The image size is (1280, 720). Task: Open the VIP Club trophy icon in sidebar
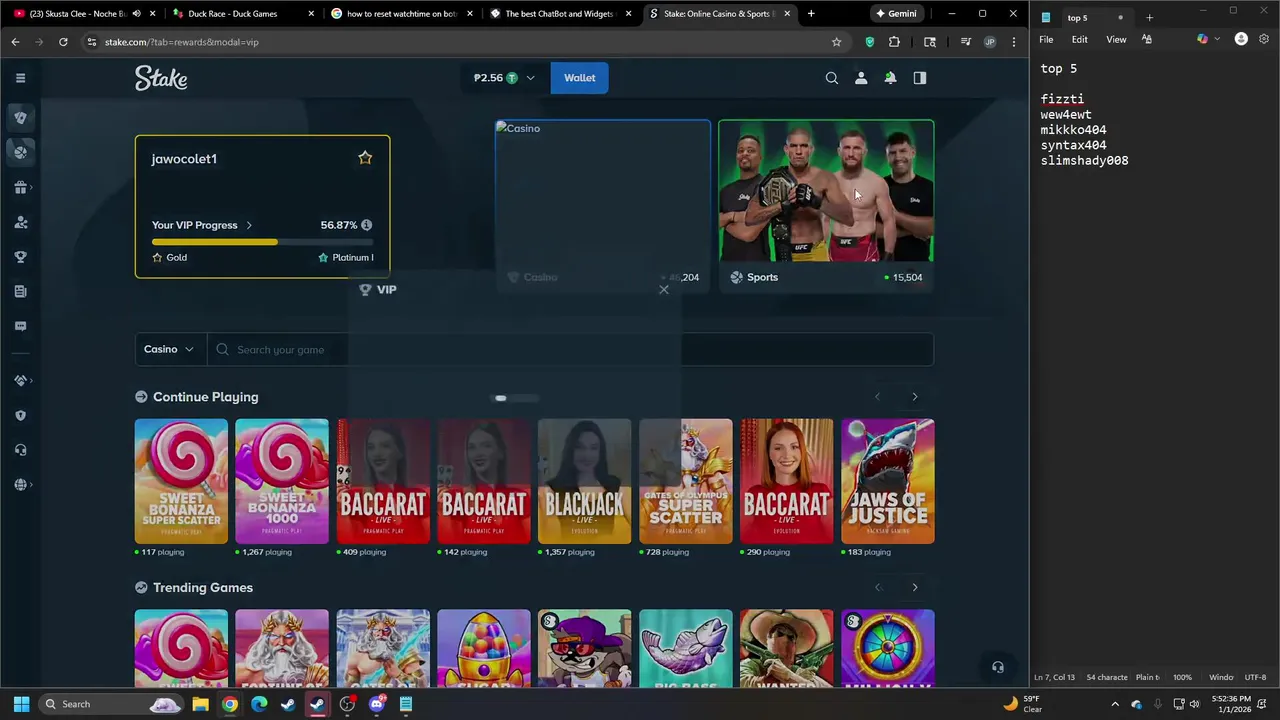point(20,257)
